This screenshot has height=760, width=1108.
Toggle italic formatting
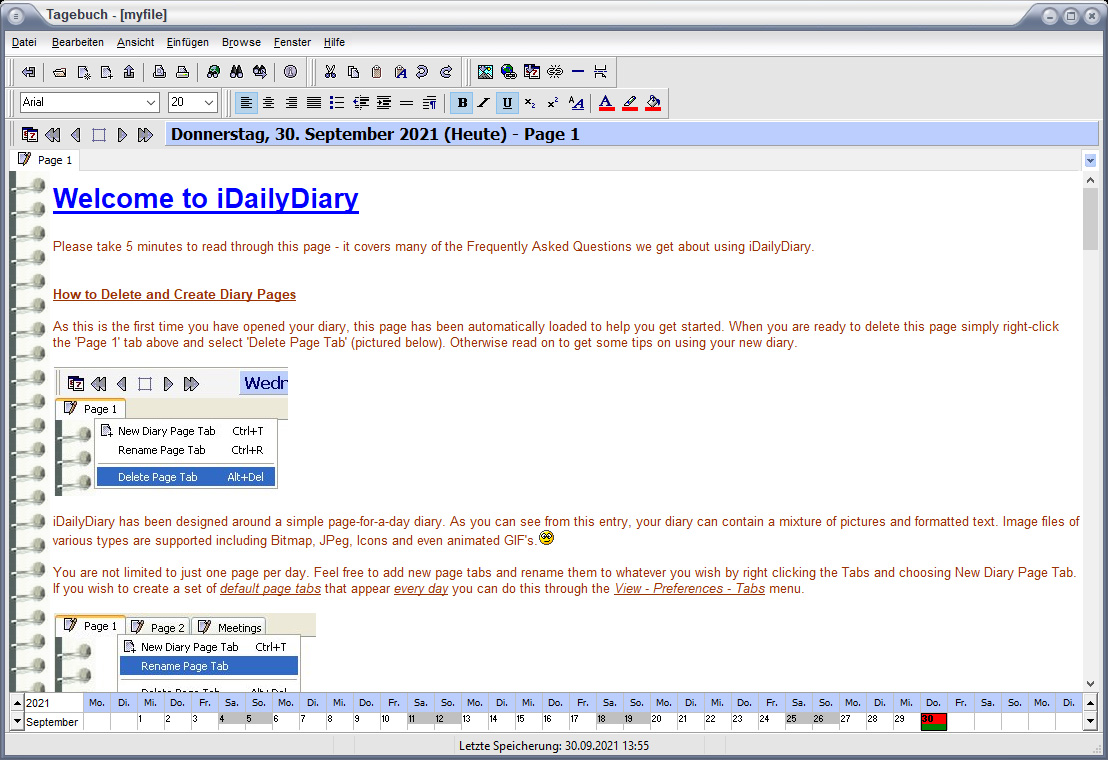pos(484,103)
